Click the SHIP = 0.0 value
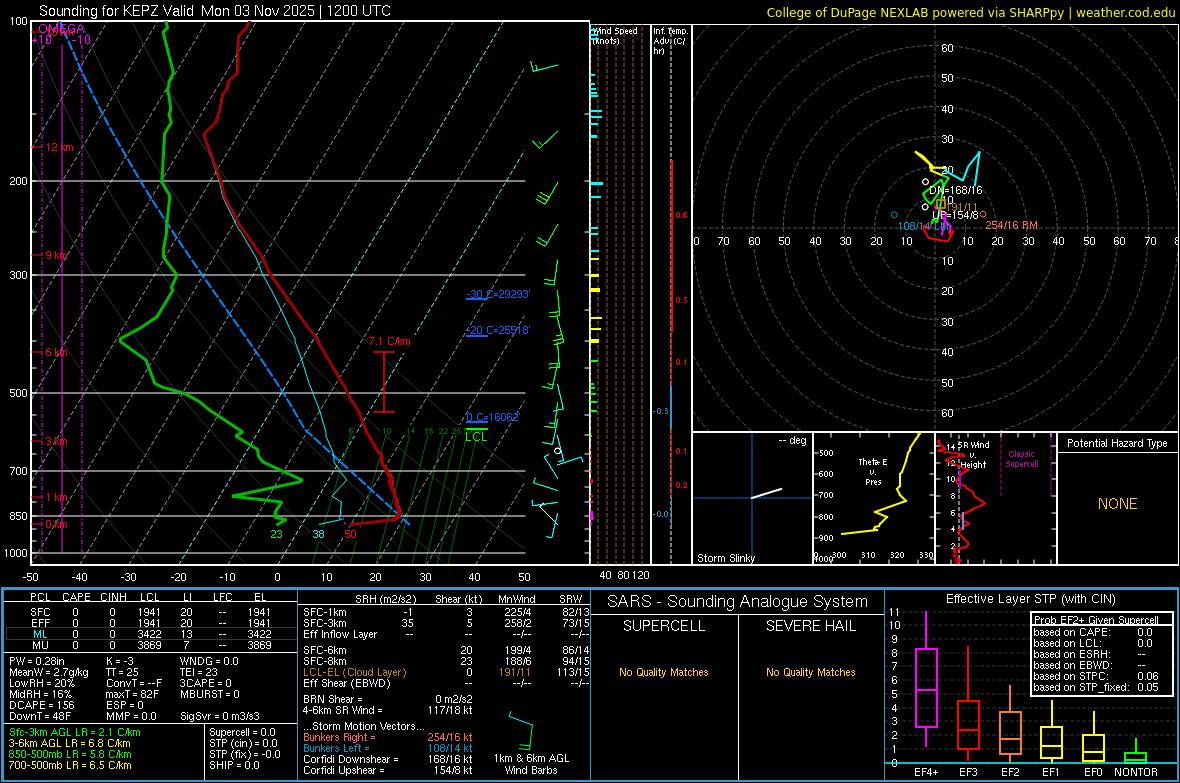This screenshot has width=1180, height=783. point(234,765)
